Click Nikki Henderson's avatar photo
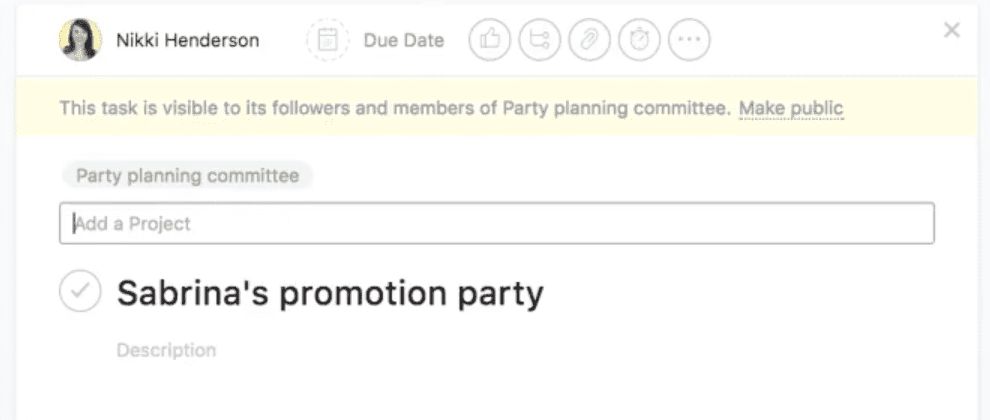This screenshot has width=990, height=420. [80, 40]
